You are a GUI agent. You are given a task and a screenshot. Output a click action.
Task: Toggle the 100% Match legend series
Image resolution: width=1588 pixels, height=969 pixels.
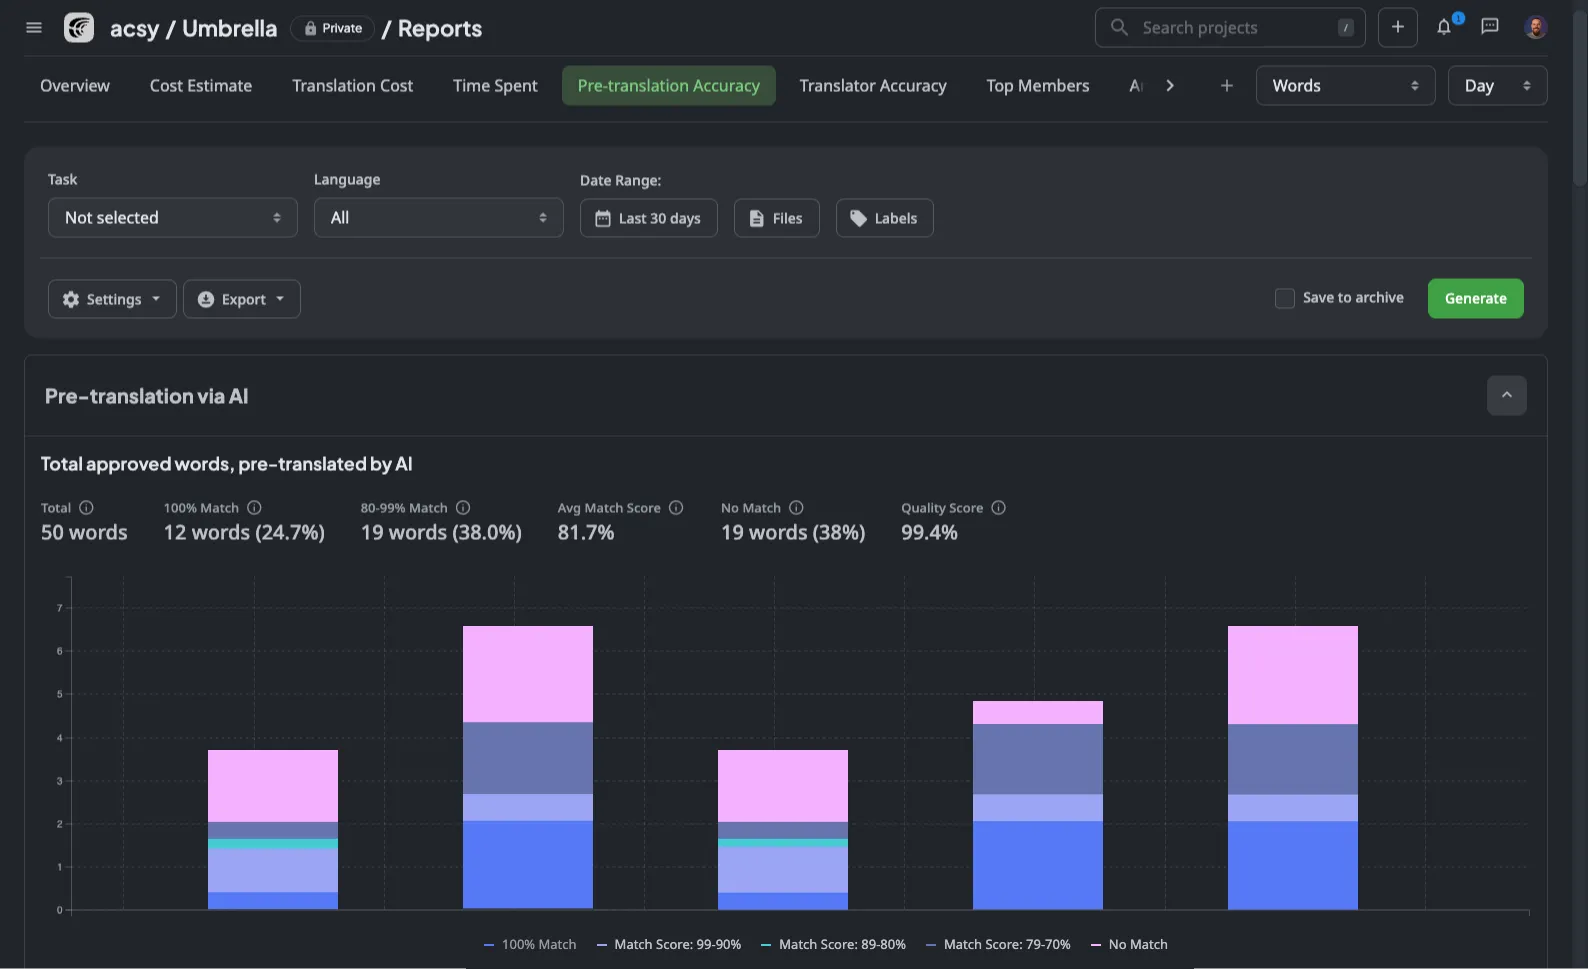[530, 944]
